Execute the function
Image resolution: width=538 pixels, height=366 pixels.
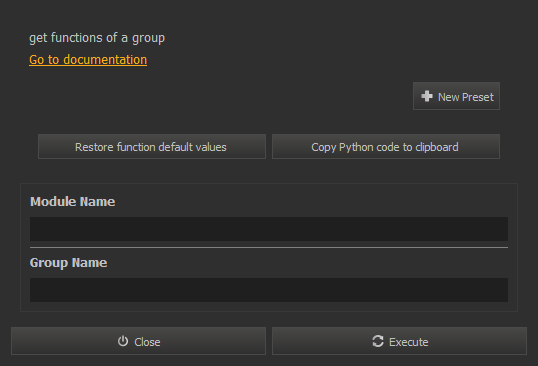pyautogui.click(x=399, y=341)
